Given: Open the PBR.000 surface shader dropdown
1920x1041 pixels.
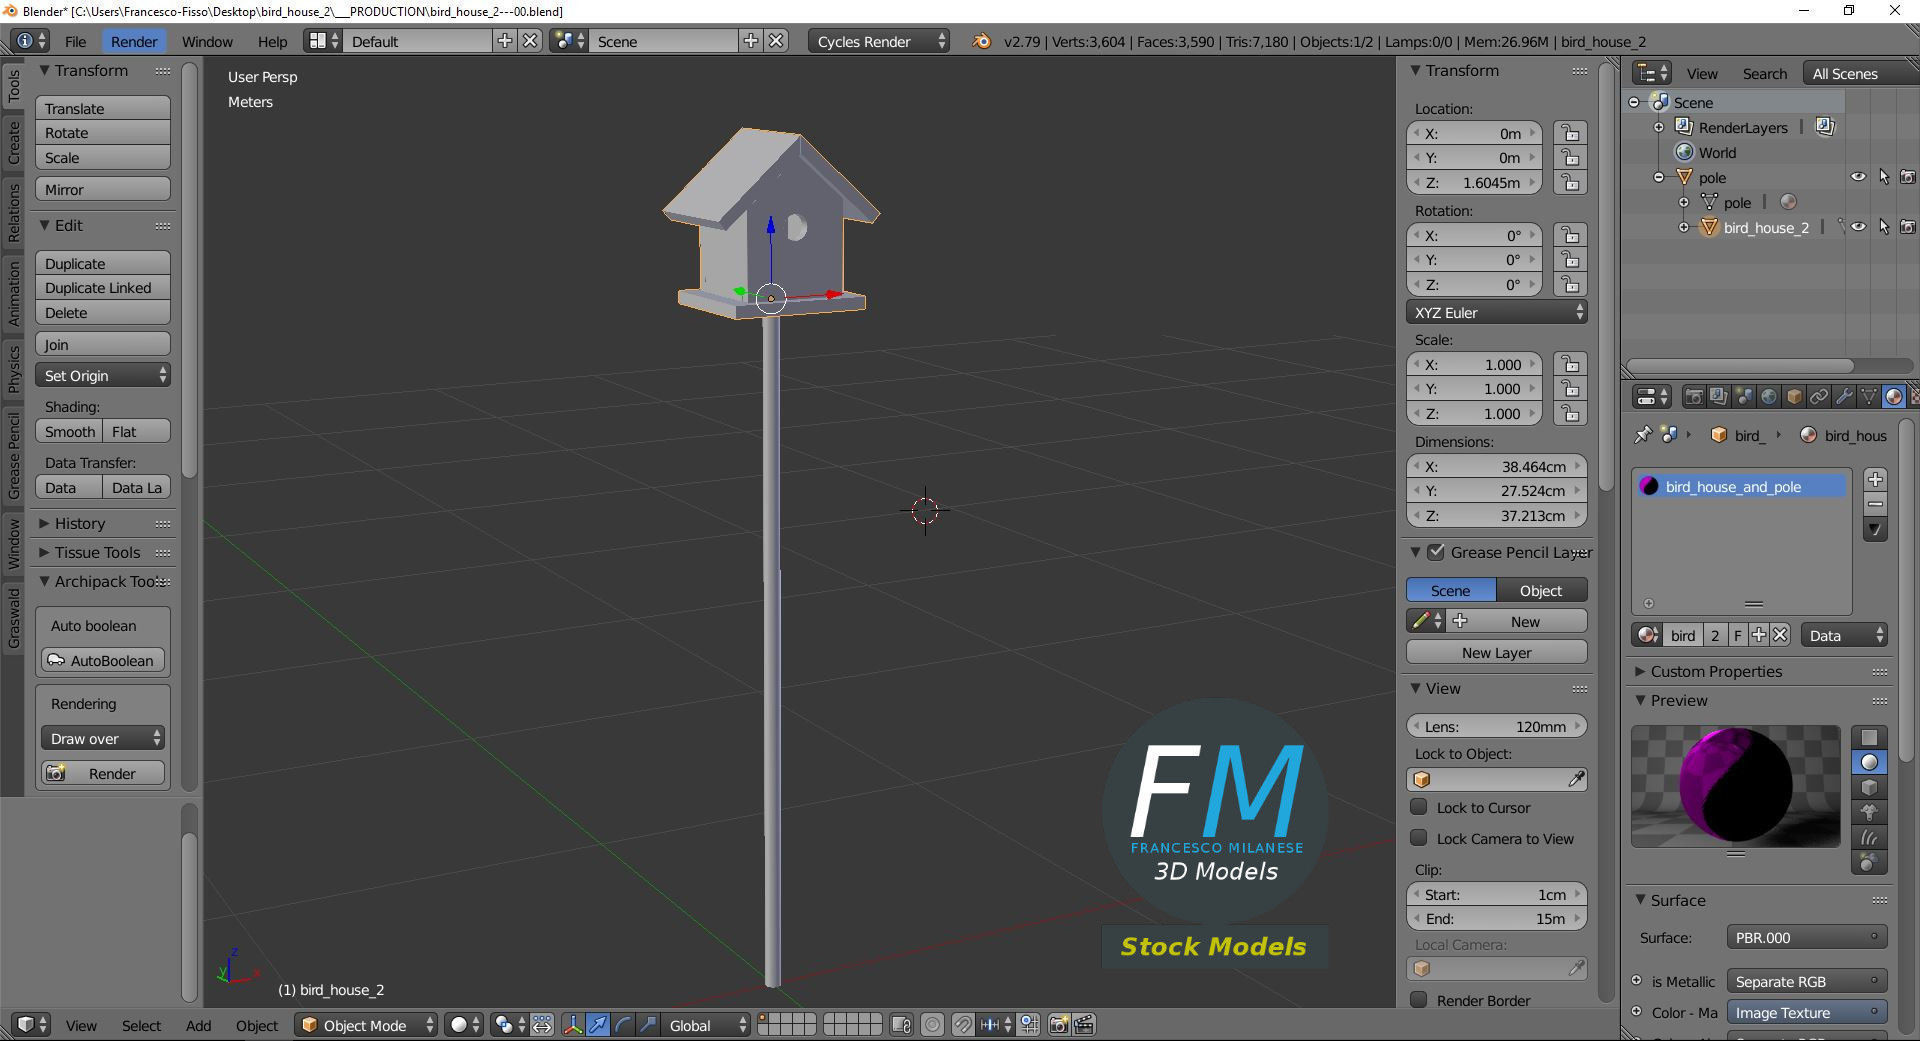Looking at the screenshot, I should pyautogui.click(x=1806, y=937).
